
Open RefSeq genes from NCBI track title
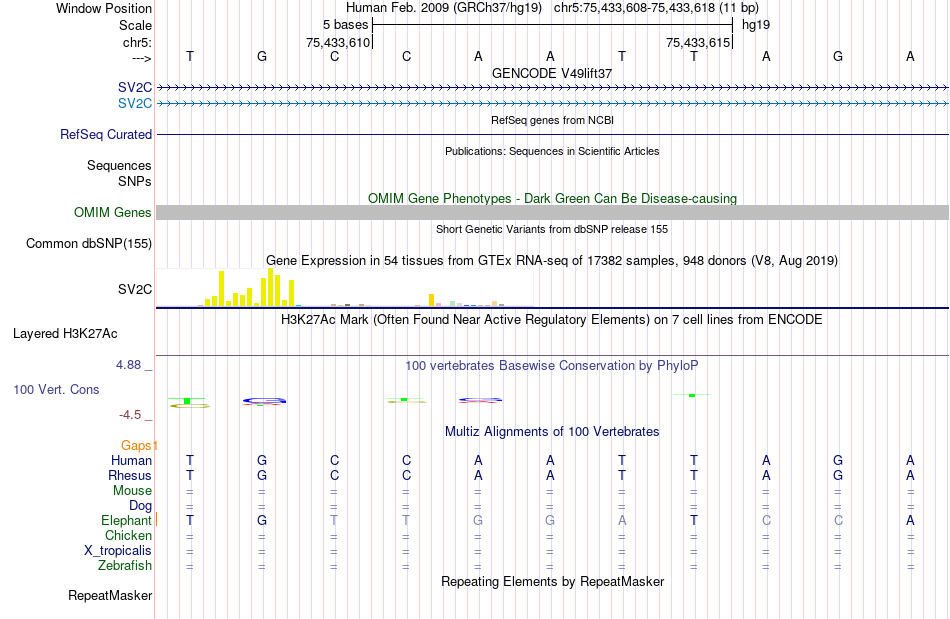pyautogui.click(x=552, y=120)
